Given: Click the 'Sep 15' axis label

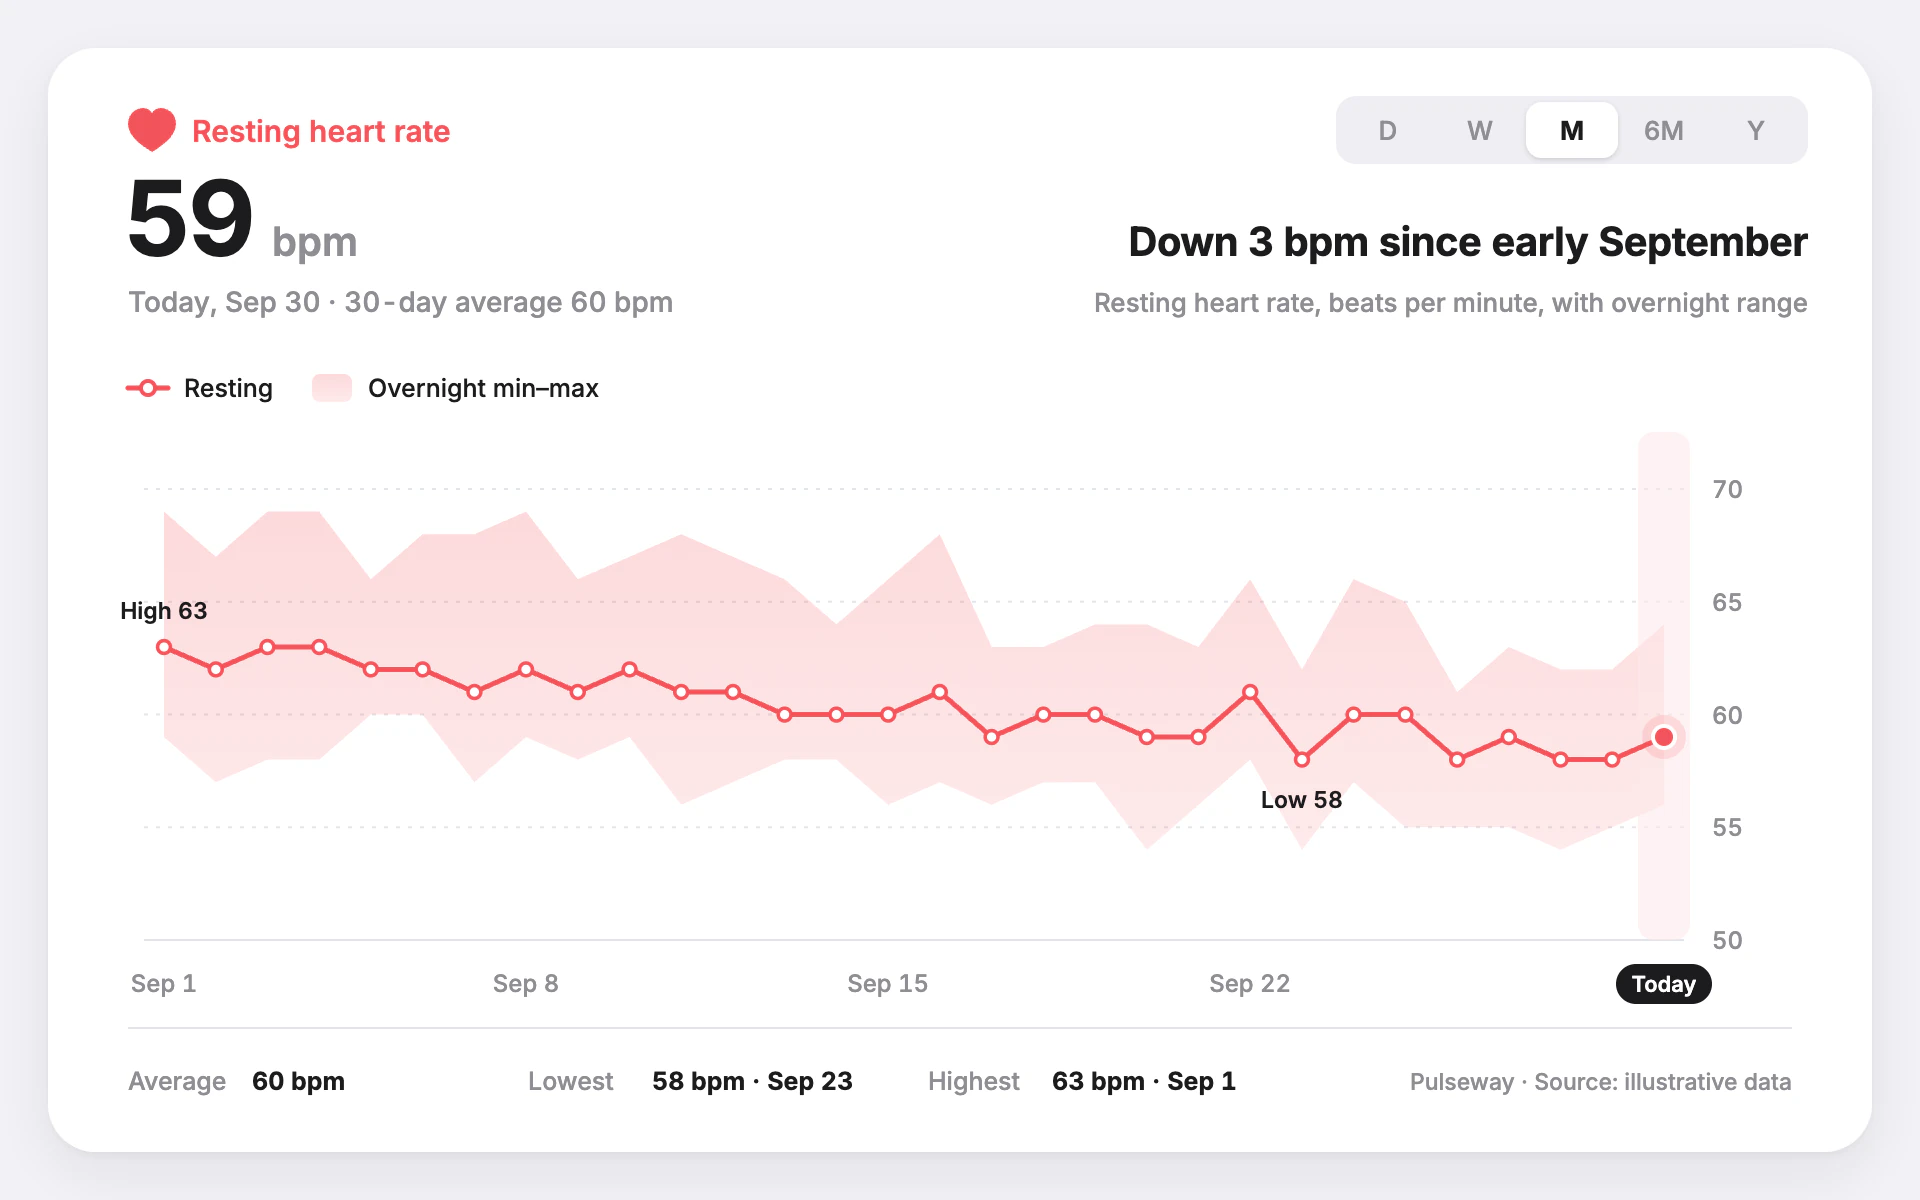Looking at the screenshot, I should 887,984.
